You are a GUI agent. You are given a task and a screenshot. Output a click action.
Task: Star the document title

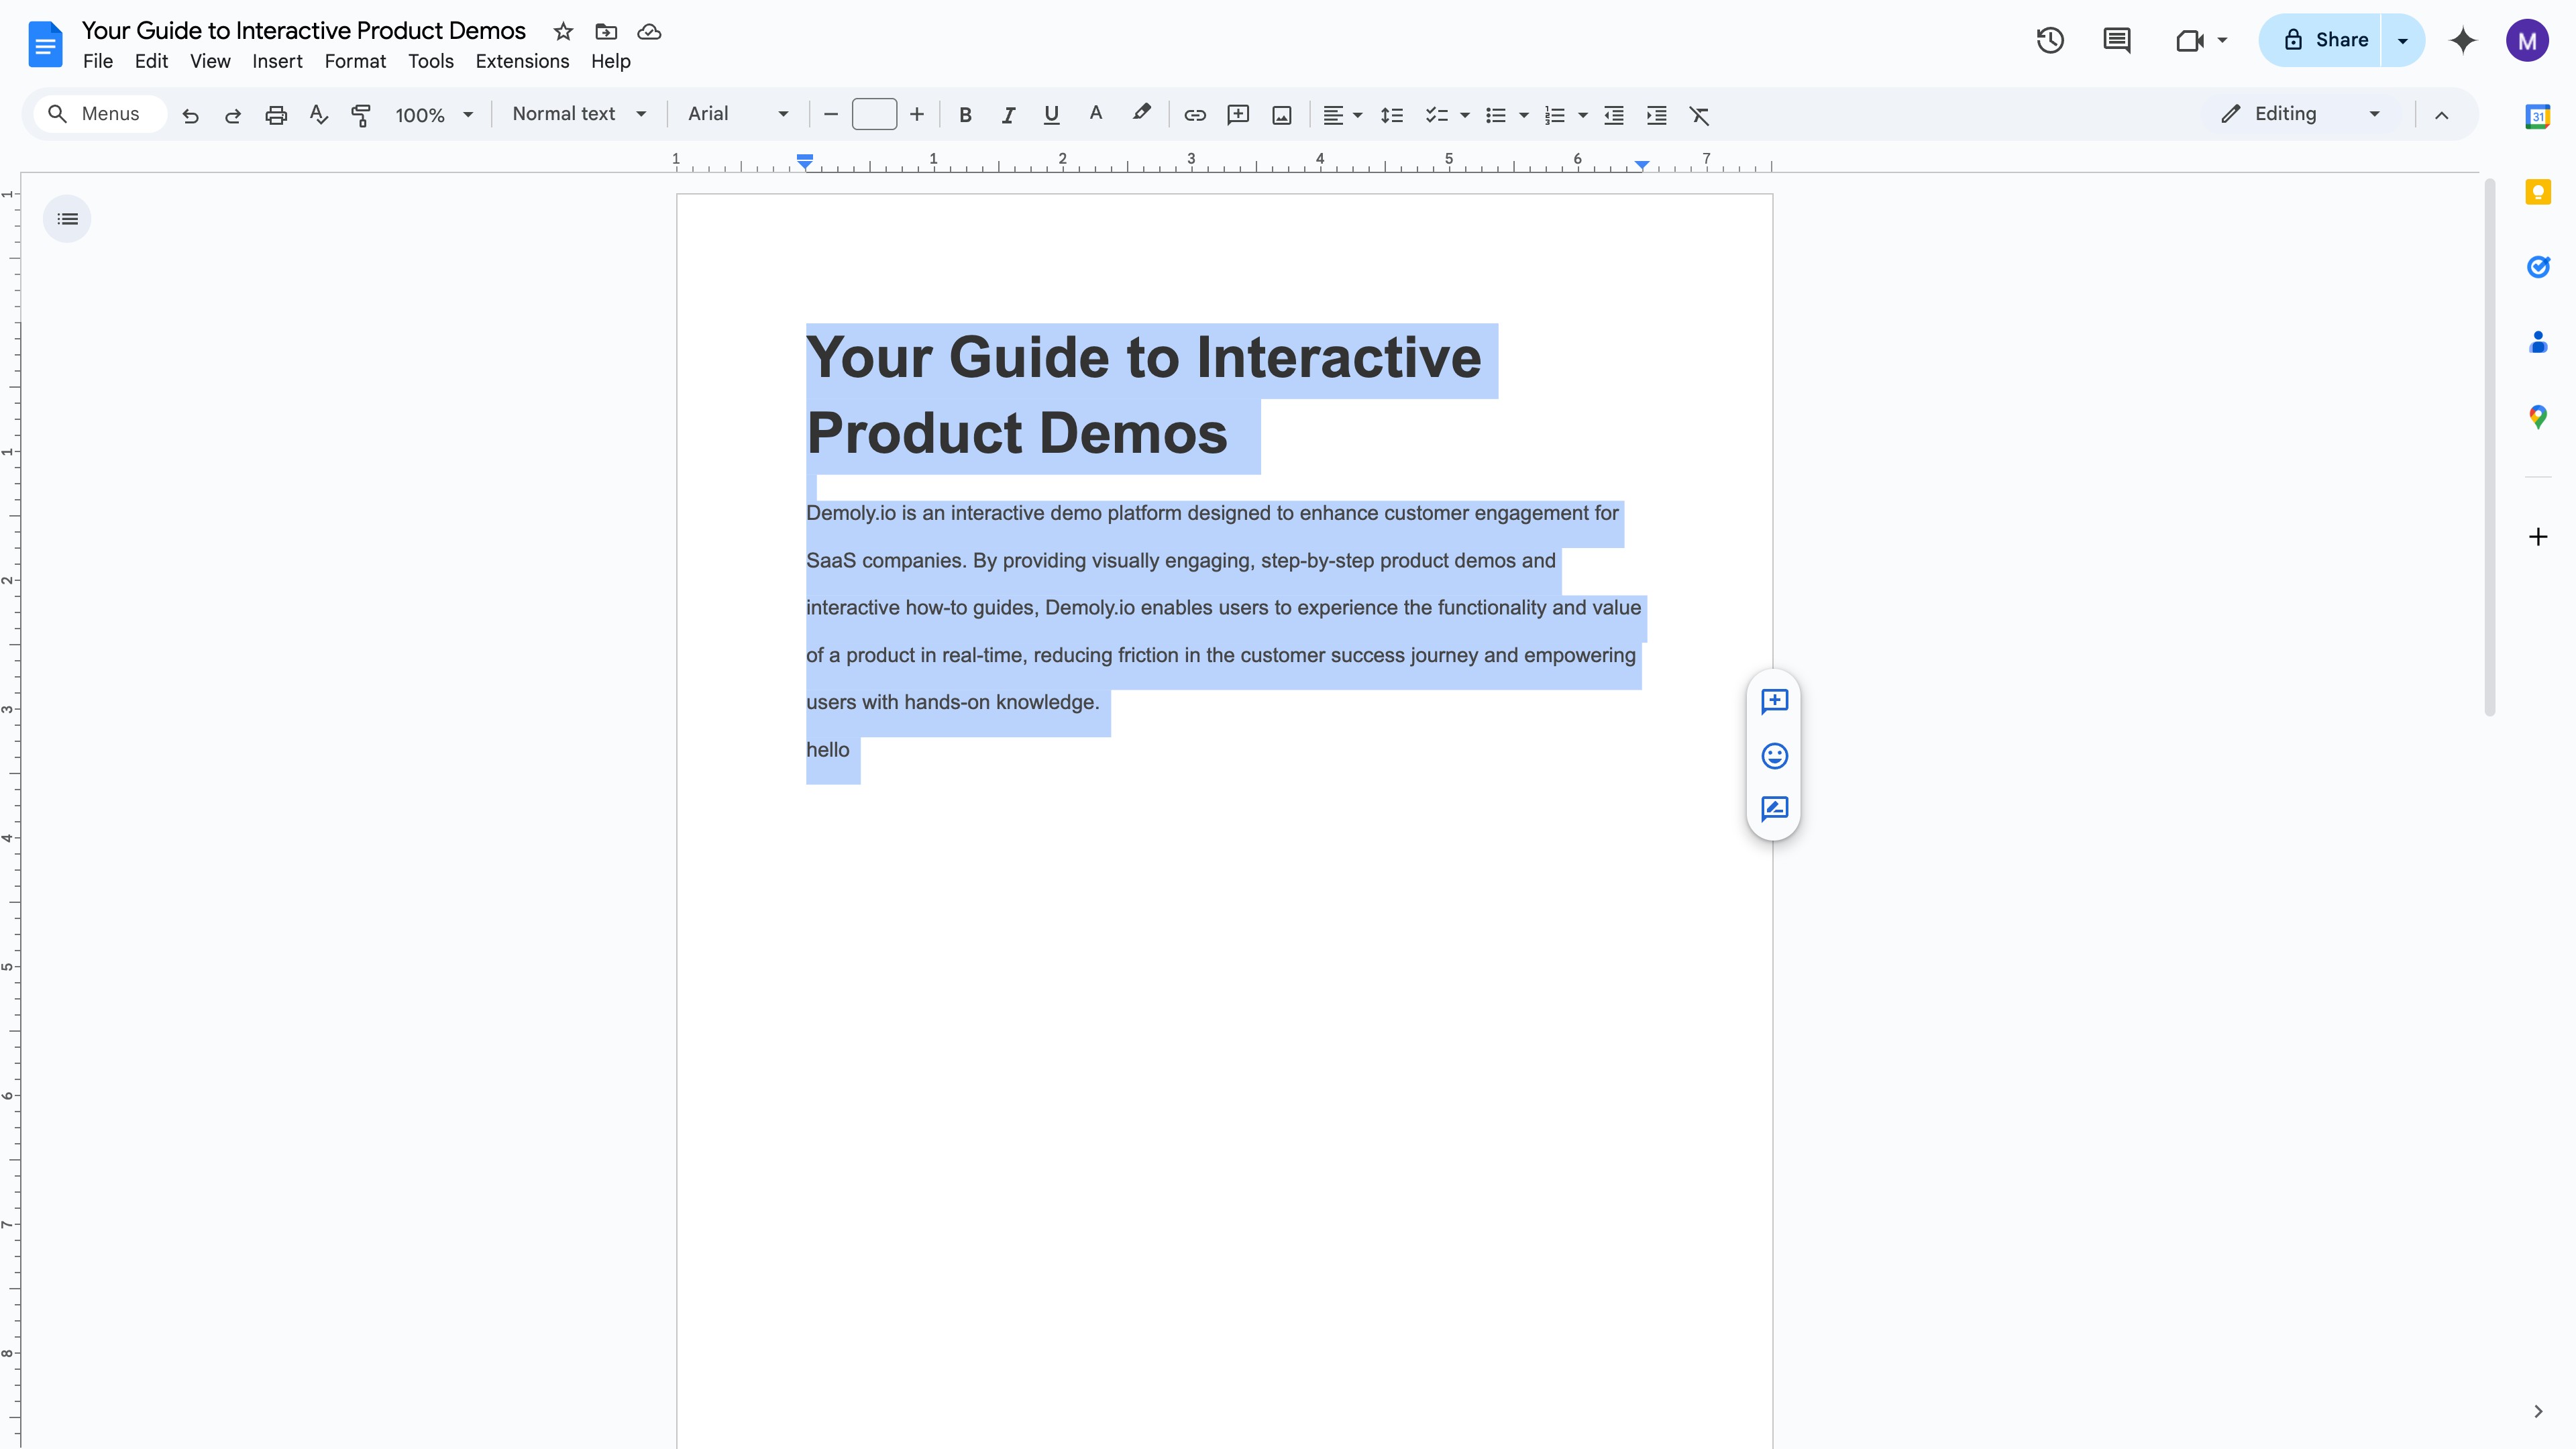(563, 31)
